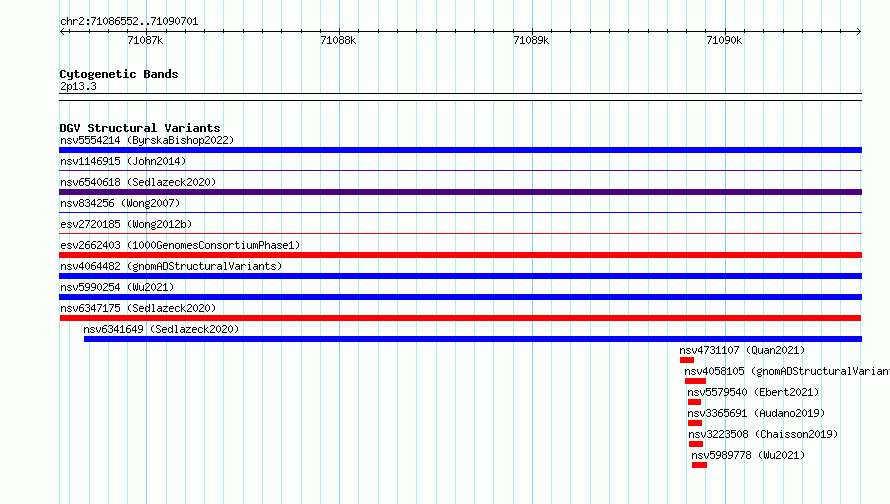Click the Cytogenetic Bands track title
This screenshot has width=890, height=504.
(x=119, y=74)
